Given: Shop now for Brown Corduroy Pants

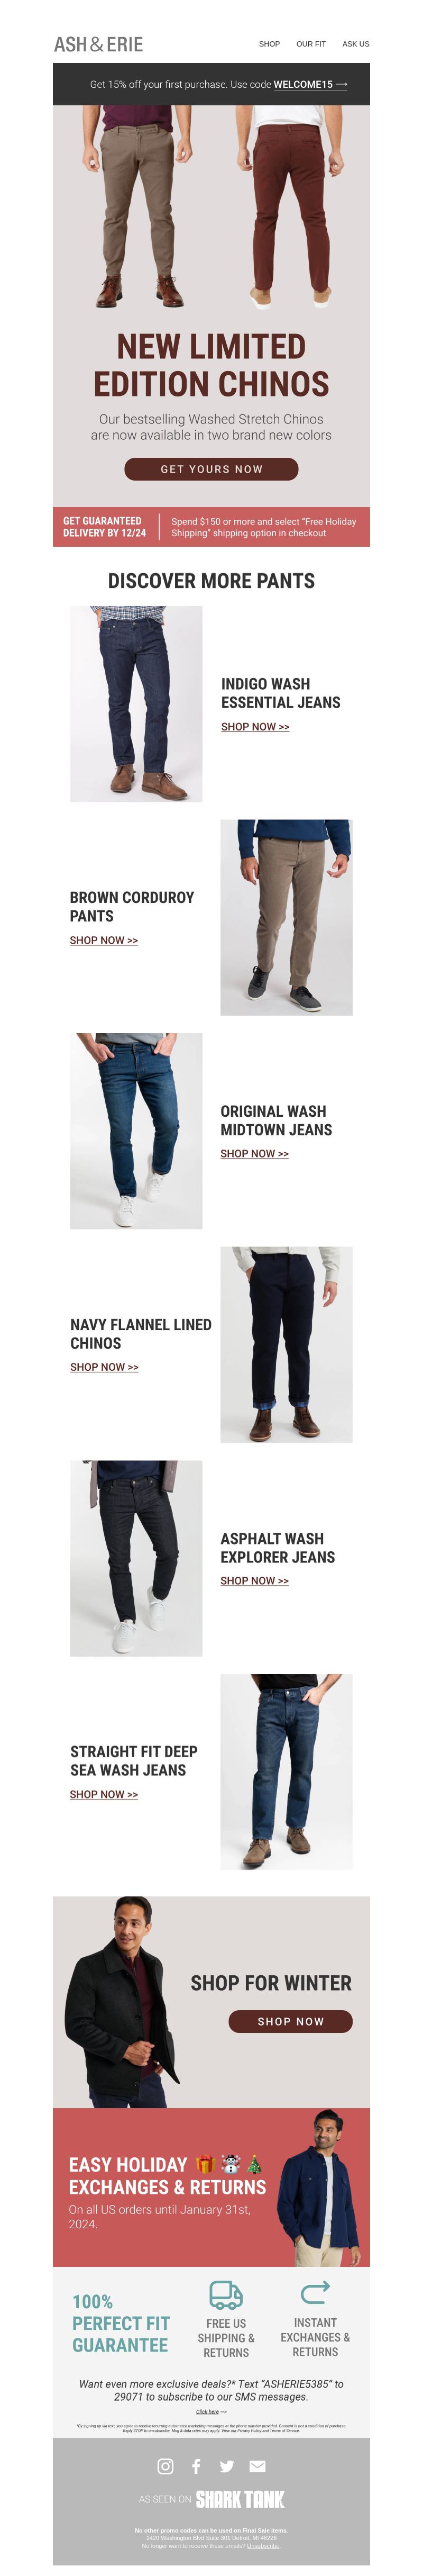Looking at the screenshot, I should point(104,940).
